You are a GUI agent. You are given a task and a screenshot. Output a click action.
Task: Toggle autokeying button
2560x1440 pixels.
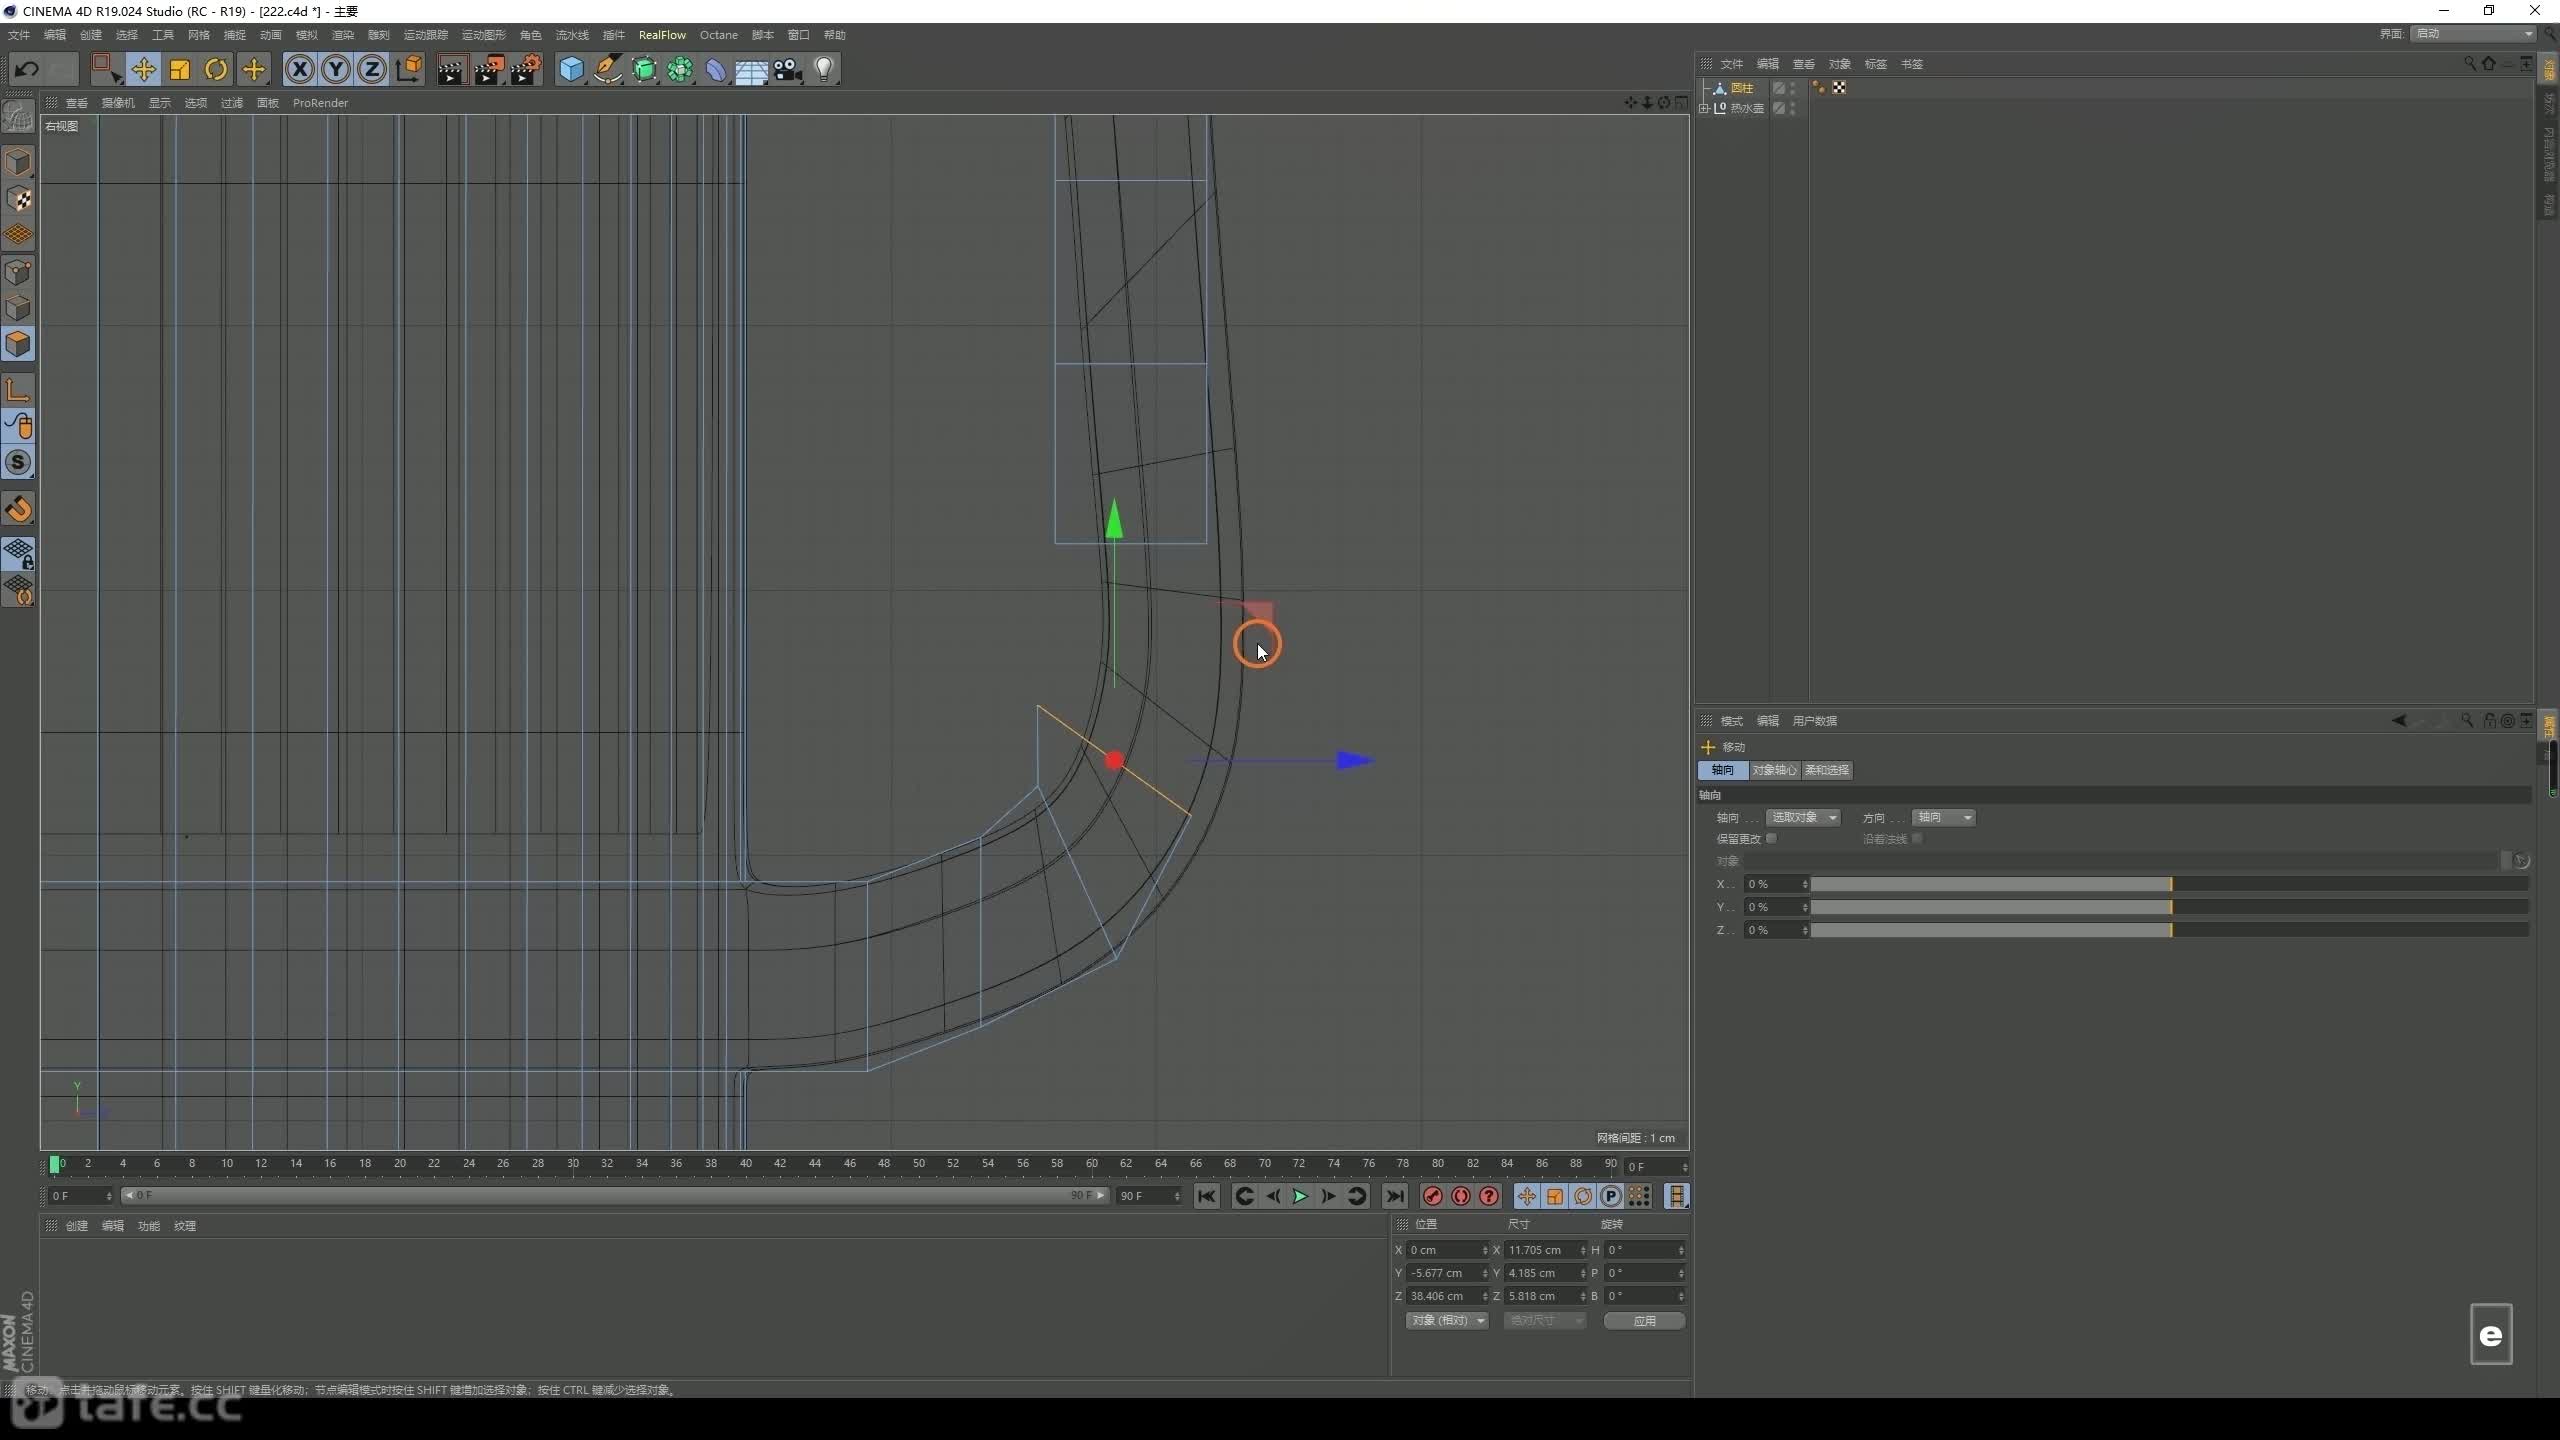pos(1460,1196)
